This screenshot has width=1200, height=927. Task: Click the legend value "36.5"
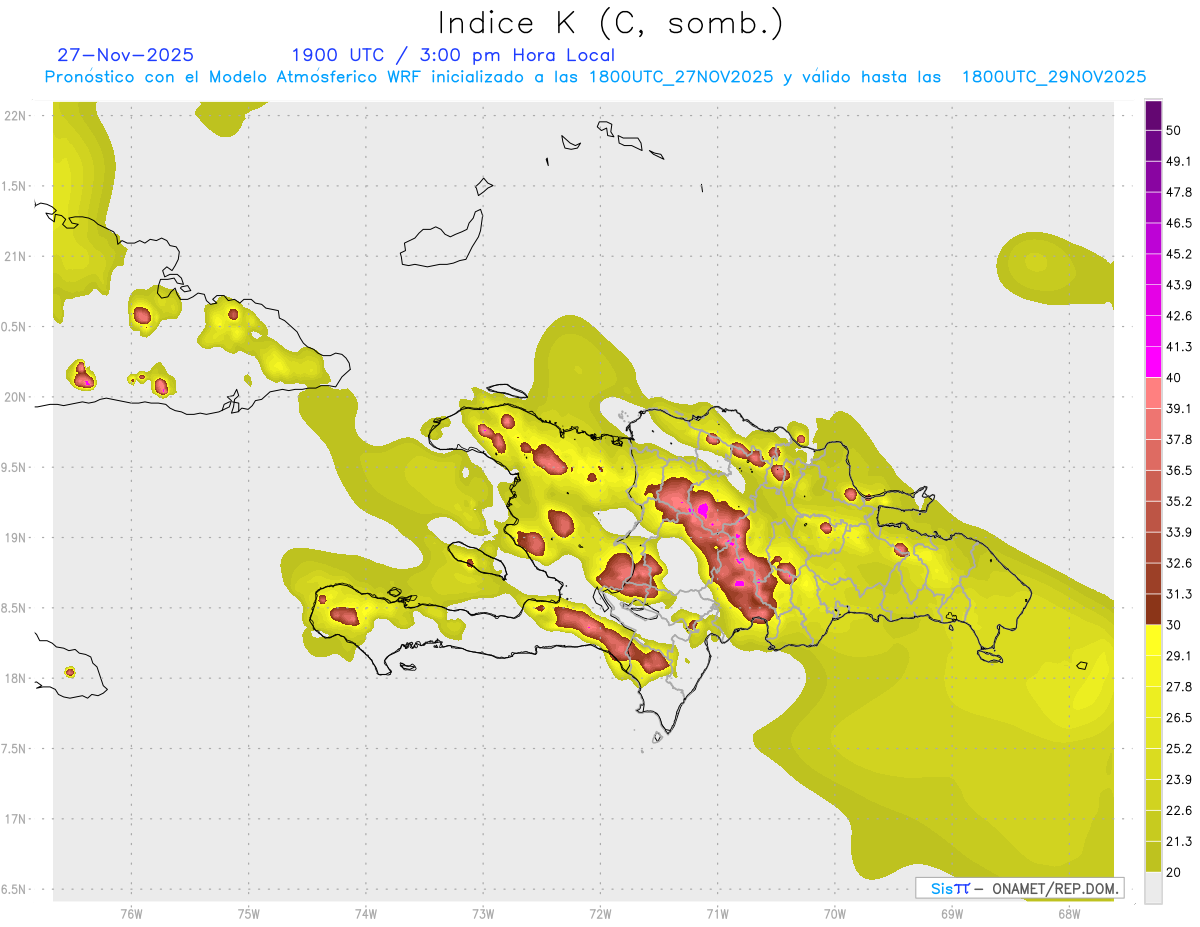coord(1179,470)
